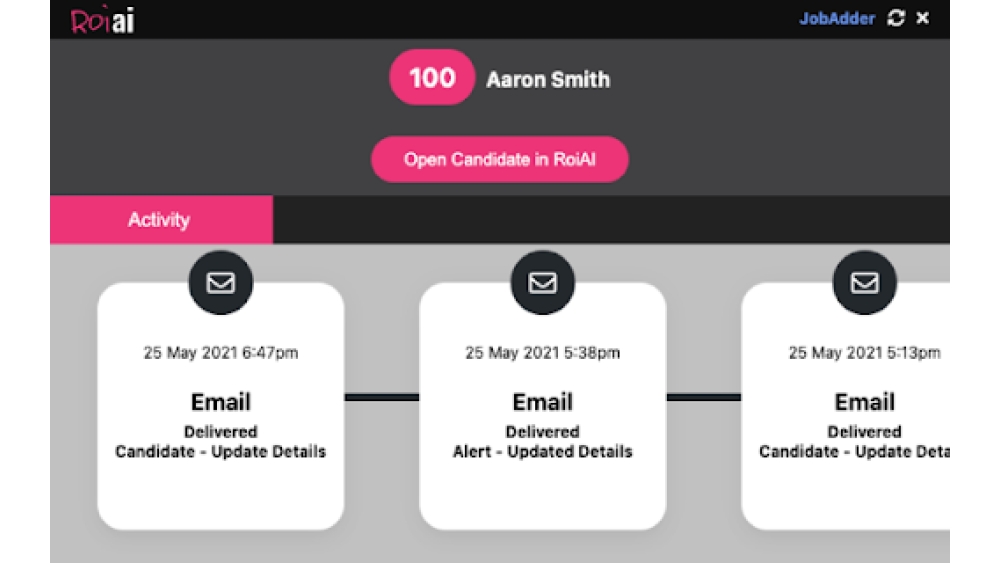Screen dimensions: 1000x563
Task: Refresh the panel with the sync icon
Action: coord(896,19)
